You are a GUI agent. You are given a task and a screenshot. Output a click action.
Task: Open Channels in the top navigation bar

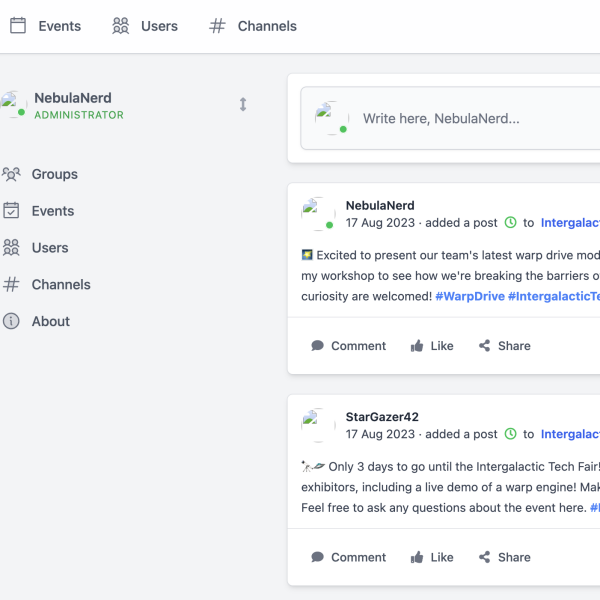pyautogui.click(x=253, y=26)
